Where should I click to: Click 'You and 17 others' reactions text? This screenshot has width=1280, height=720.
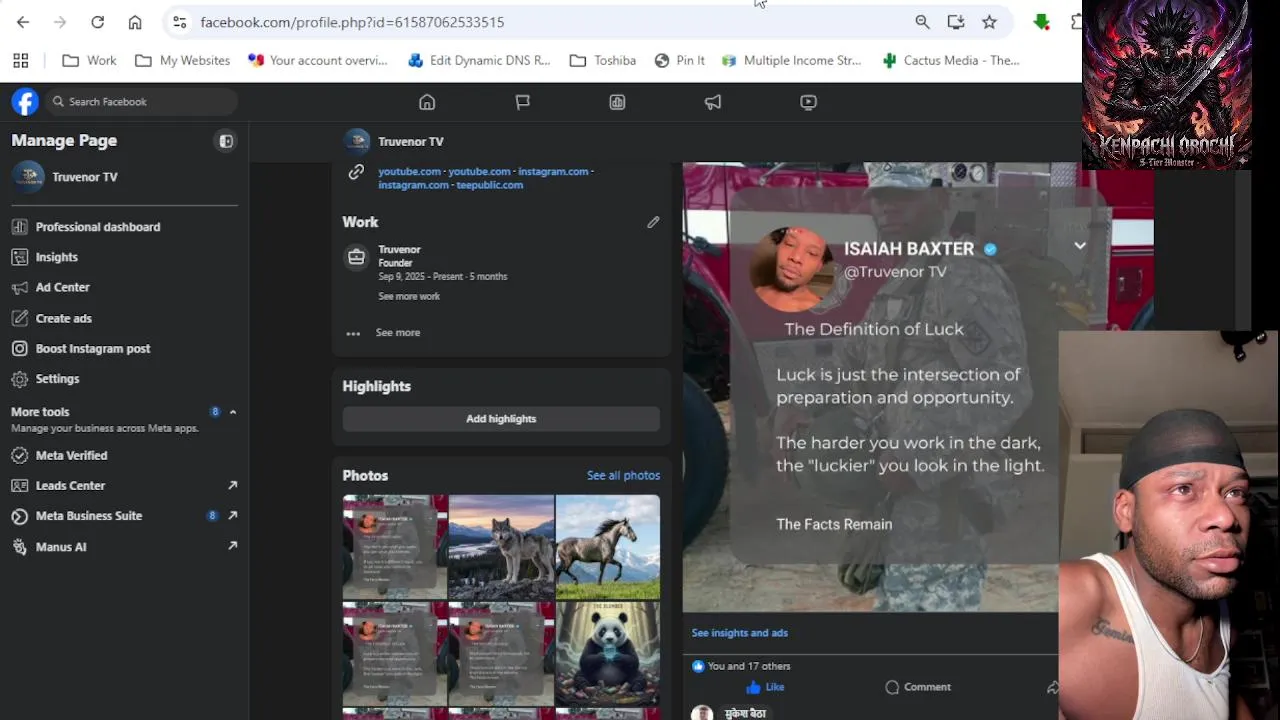[749, 666]
